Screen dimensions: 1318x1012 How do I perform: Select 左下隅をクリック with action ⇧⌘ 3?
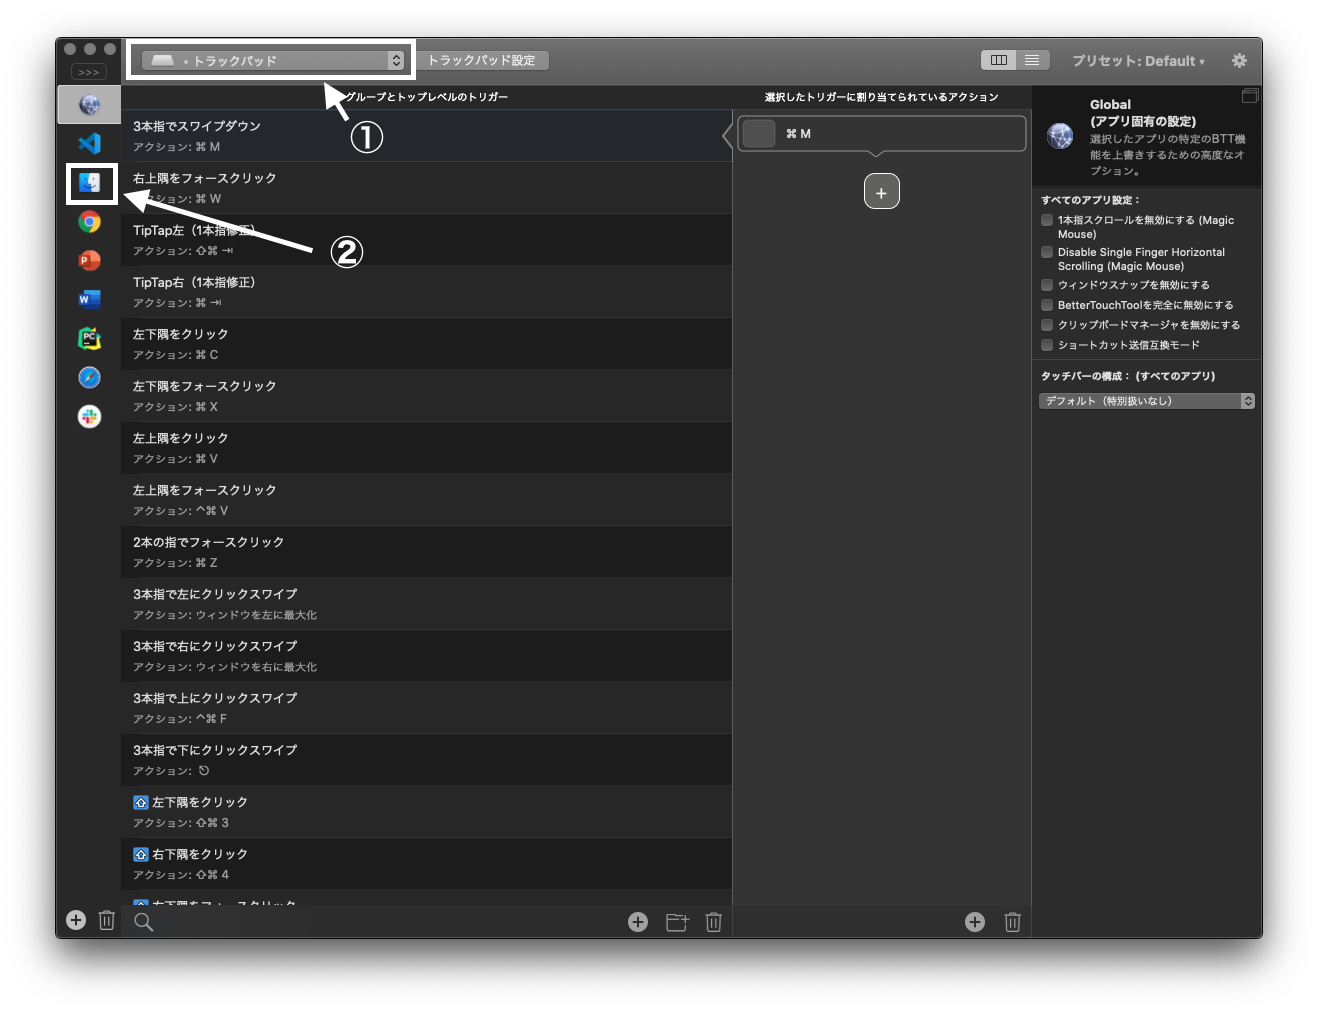[427, 812]
